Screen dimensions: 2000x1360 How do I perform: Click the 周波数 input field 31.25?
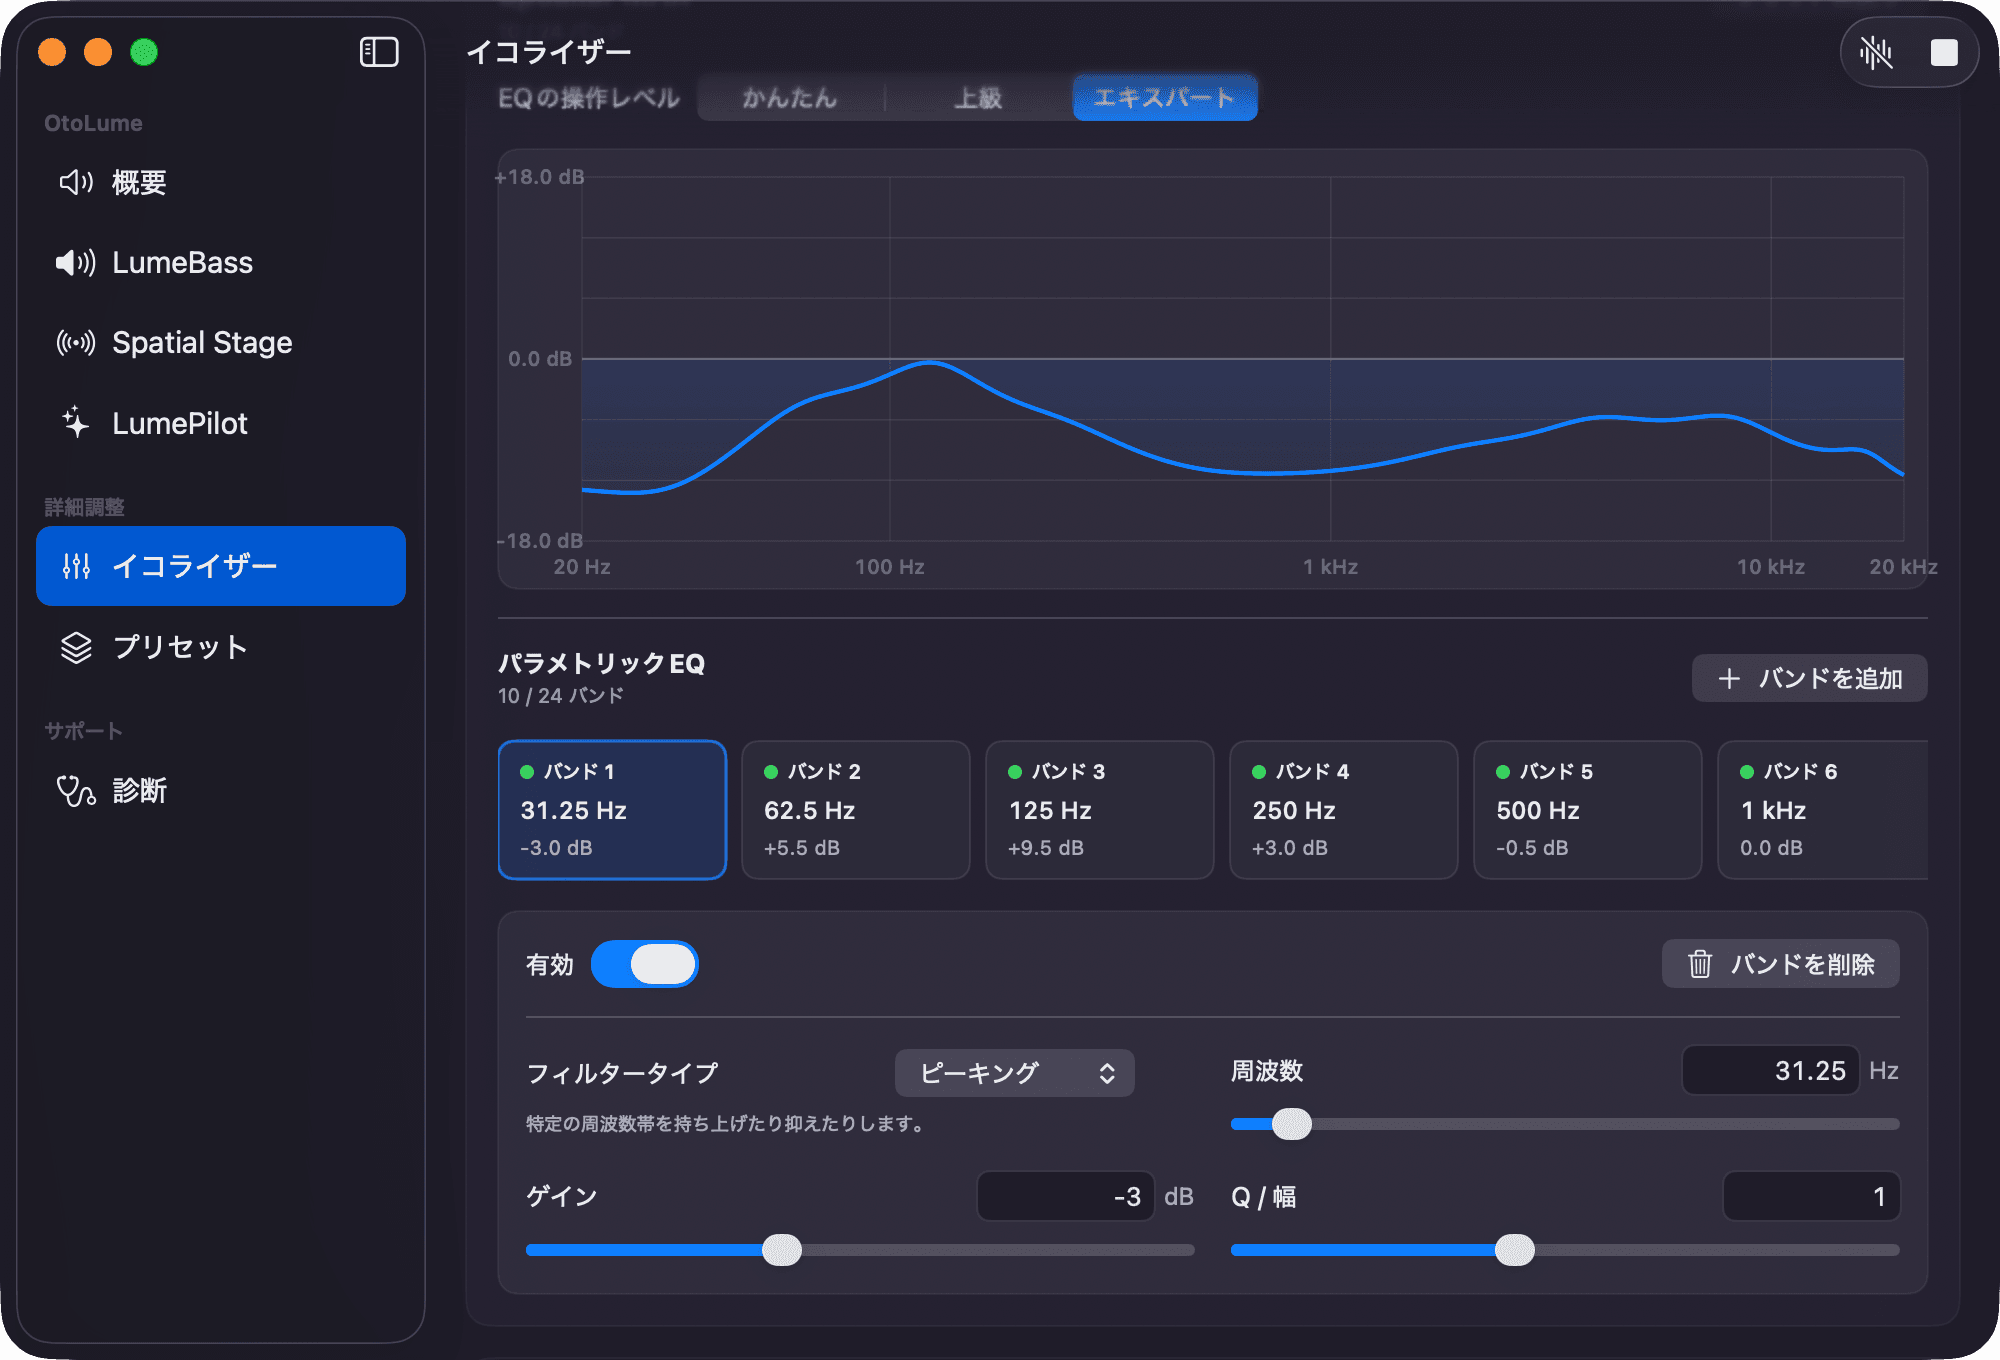1770,1071
